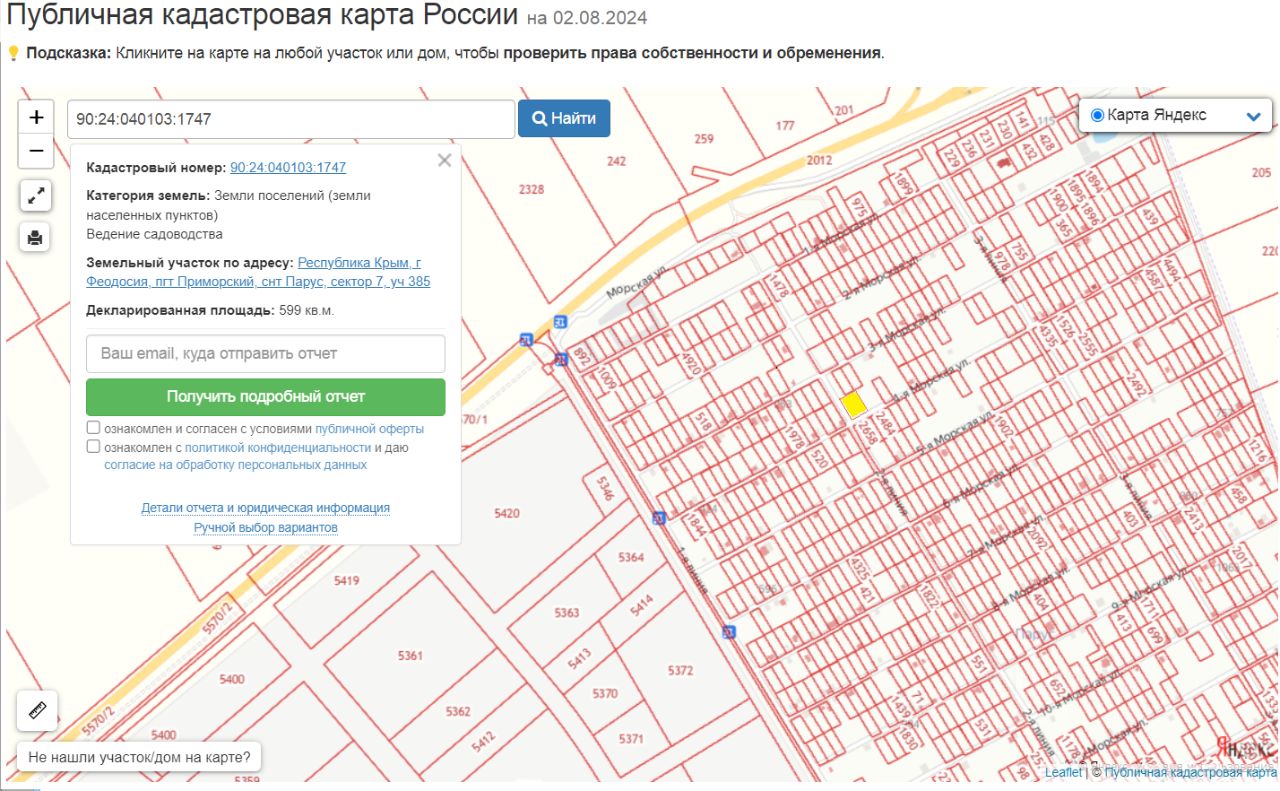This screenshot has width=1280, height=791.
Task: Click parcel 5419 on the map
Action: point(346,580)
